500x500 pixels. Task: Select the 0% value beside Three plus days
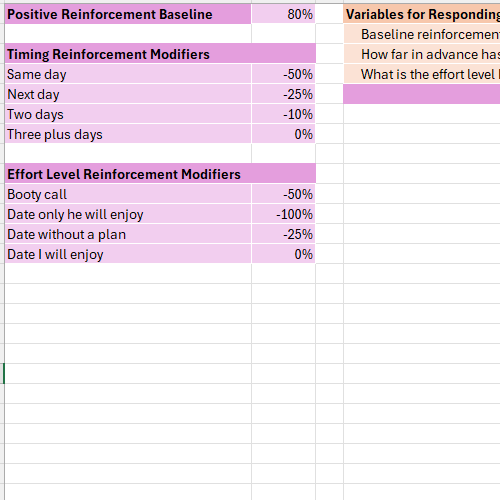(x=283, y=134)
